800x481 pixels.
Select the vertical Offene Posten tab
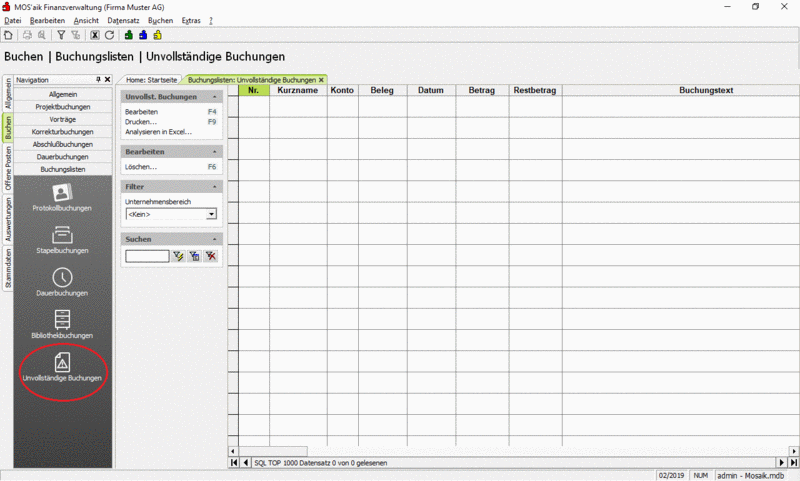(x=8, y=168)
